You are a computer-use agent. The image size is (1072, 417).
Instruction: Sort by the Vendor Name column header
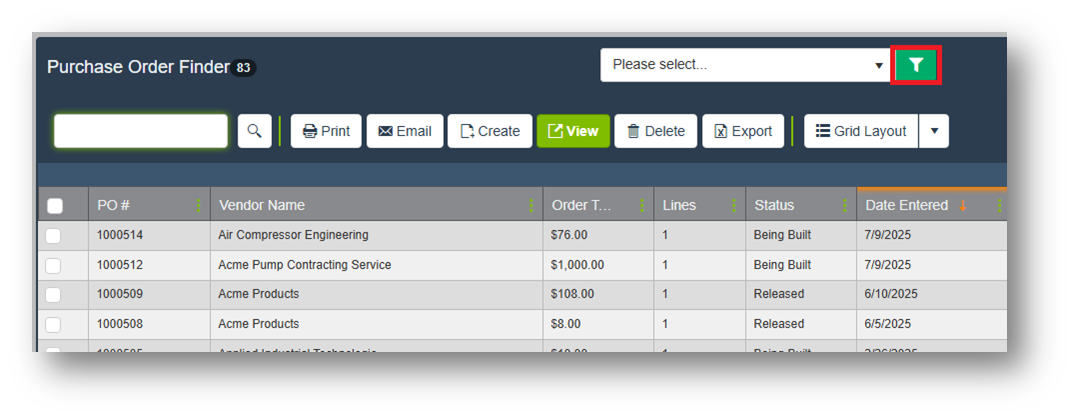pyautogui.click(x=262, y=205)
